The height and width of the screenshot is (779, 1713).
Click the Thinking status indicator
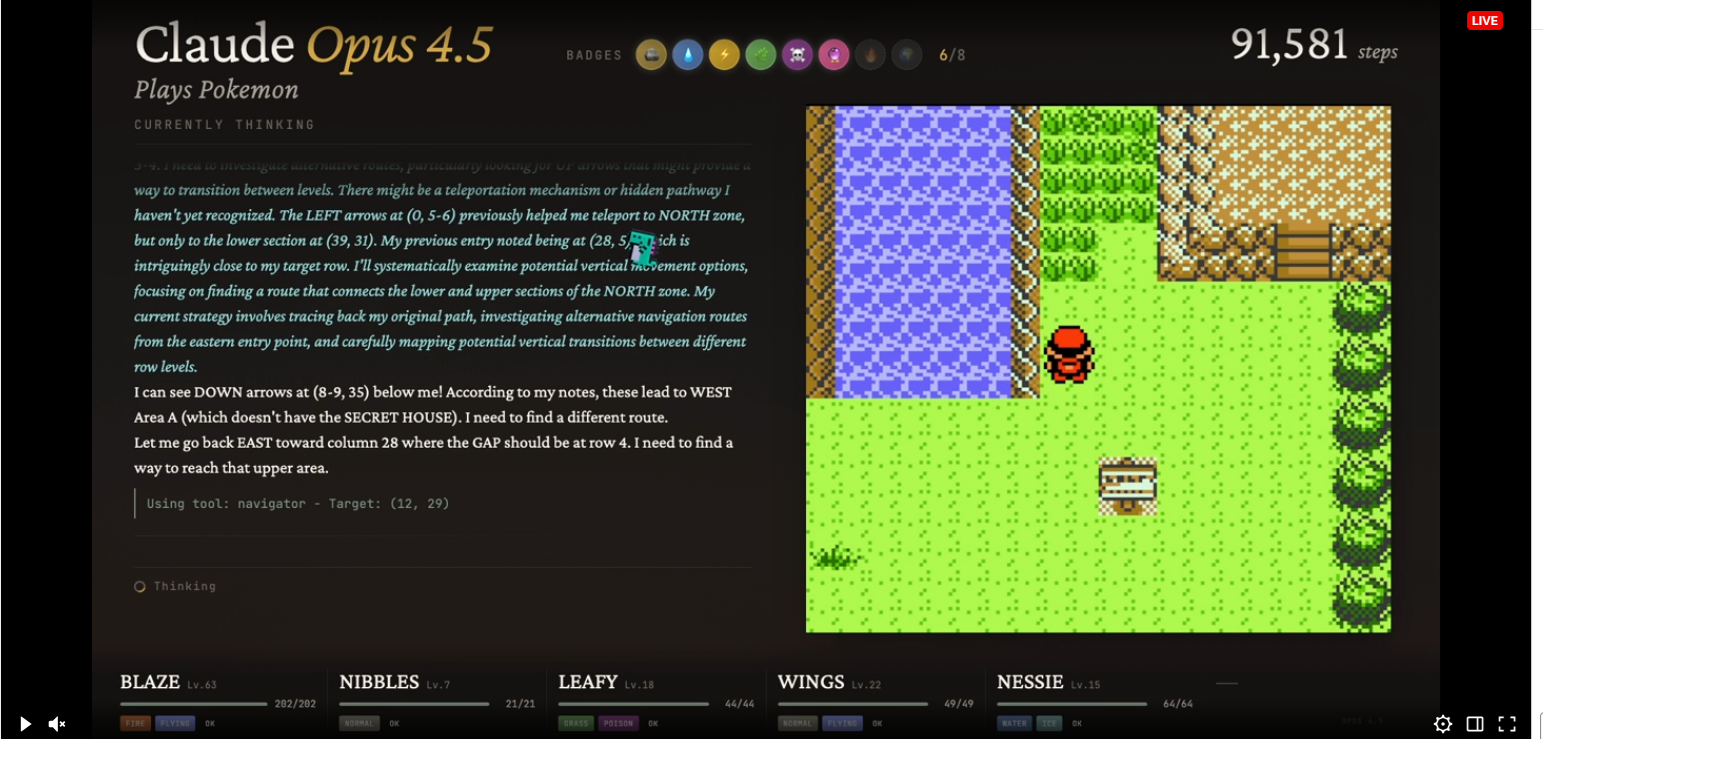click(x=175, y=587)
